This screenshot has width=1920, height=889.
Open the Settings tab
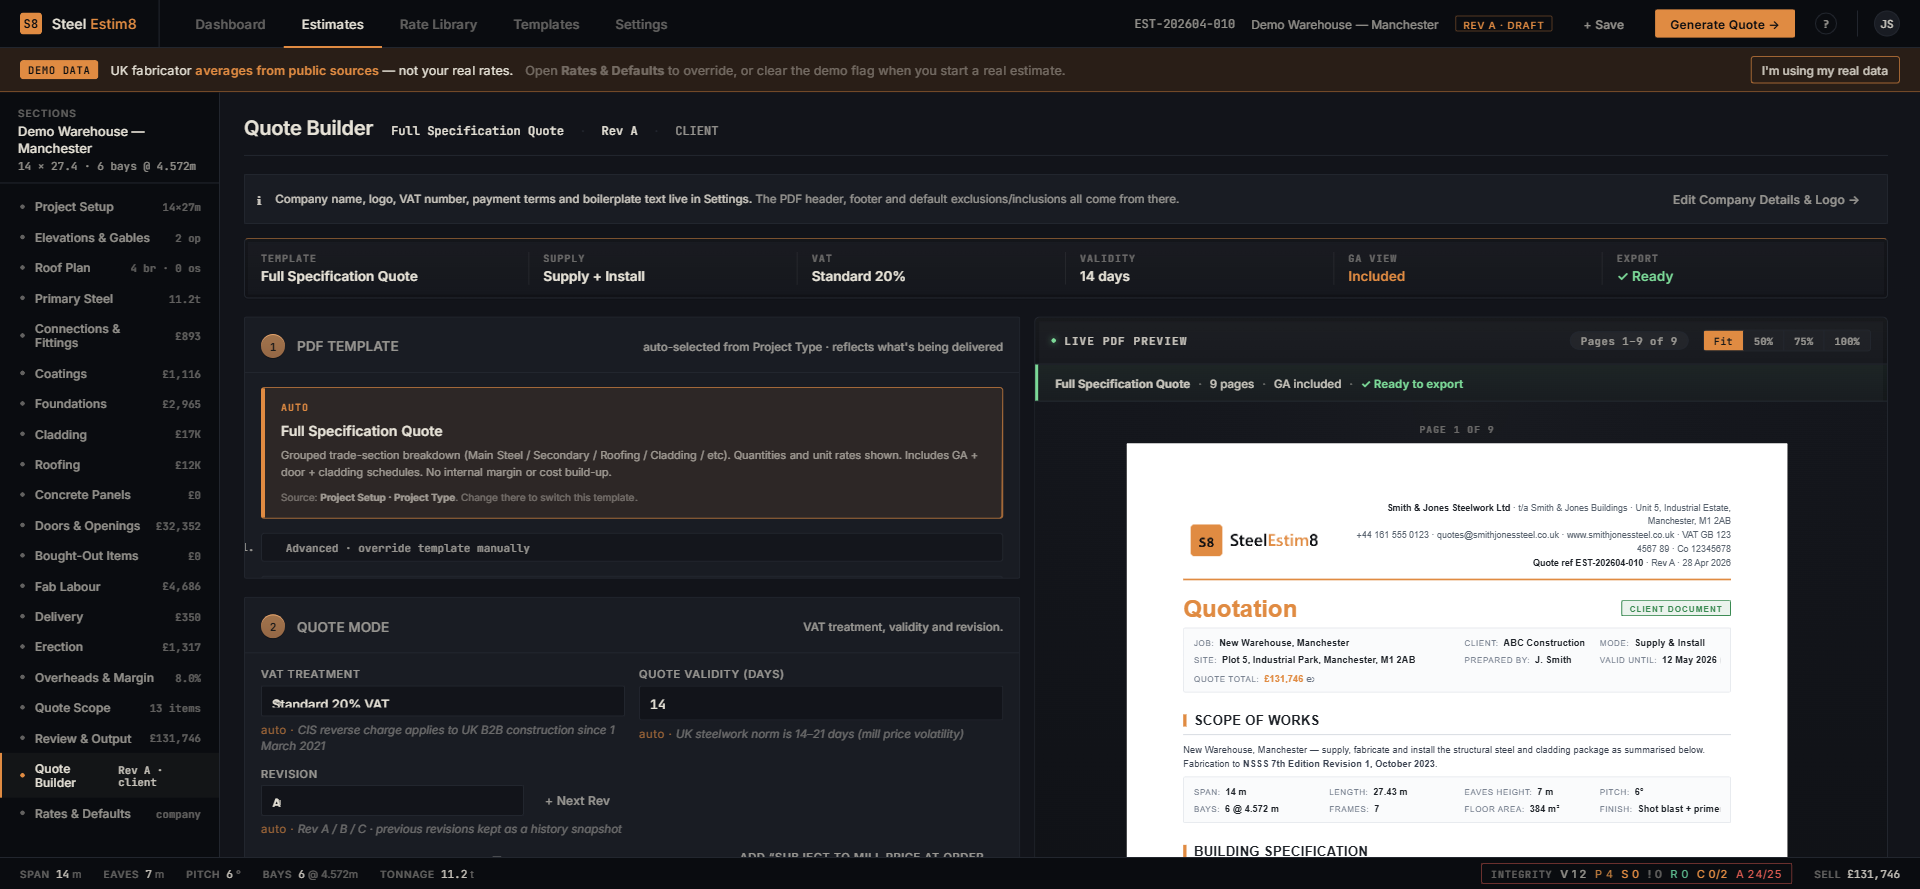[641, 24]
